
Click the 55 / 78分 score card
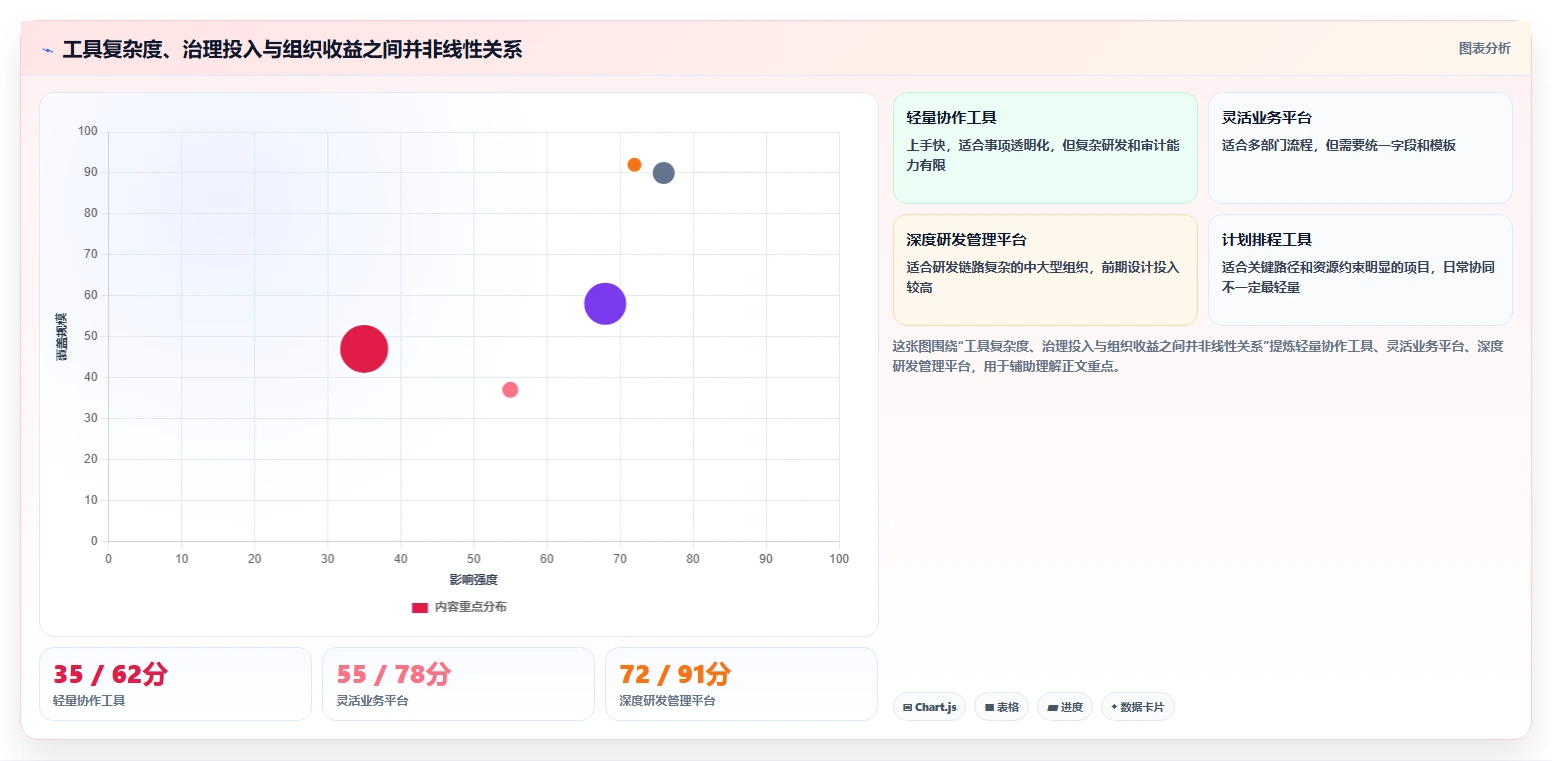458,684
